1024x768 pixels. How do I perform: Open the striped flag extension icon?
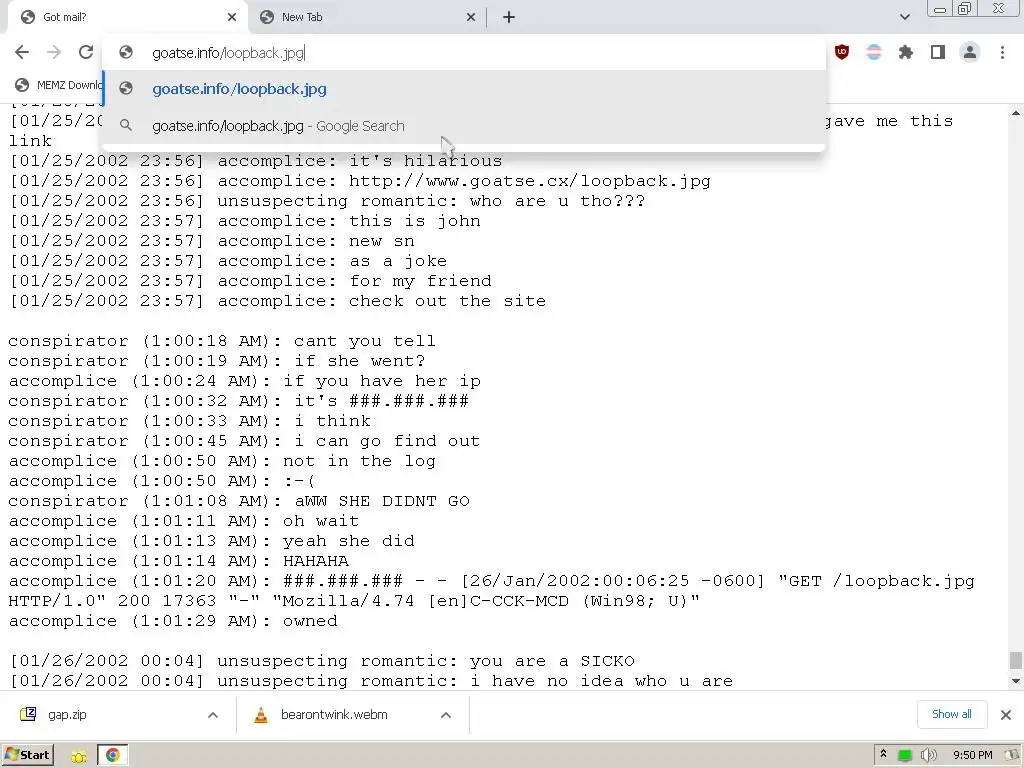pyautogui.click(x=874, y=52)
